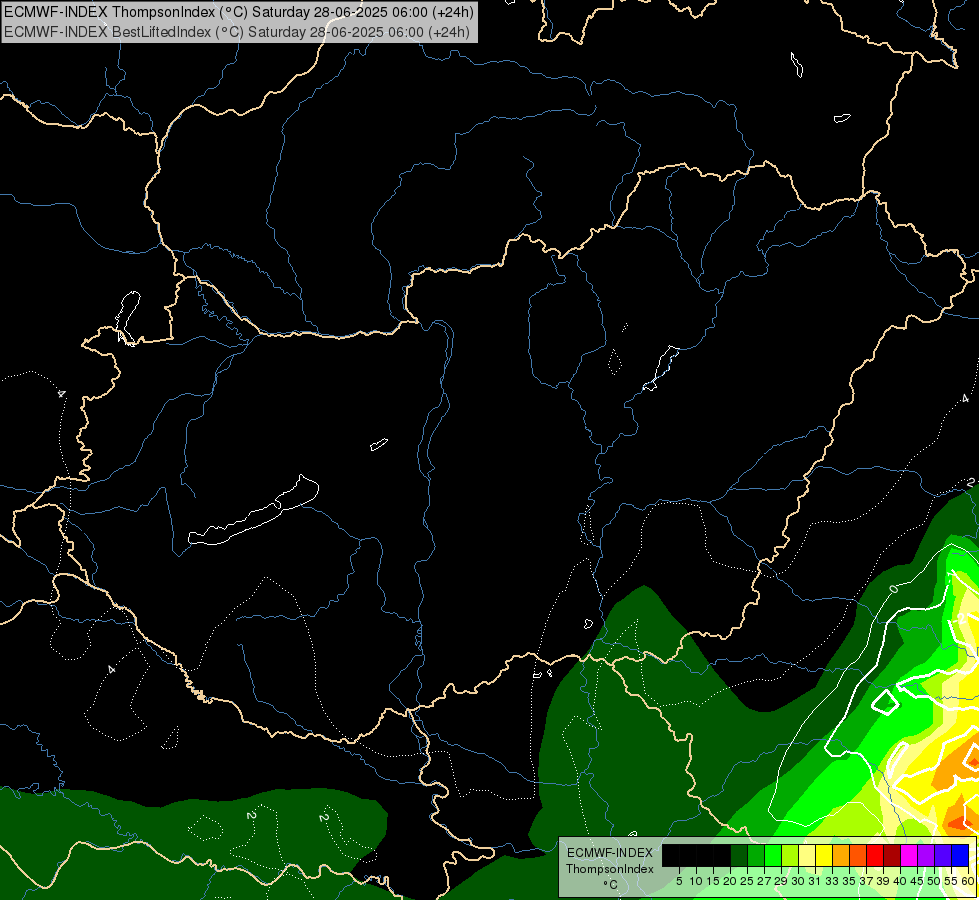The width and height of the screenshot is (979, 900).
Task: Select the bright green 27–29 legend swatch
Action: tap(772, 855)
